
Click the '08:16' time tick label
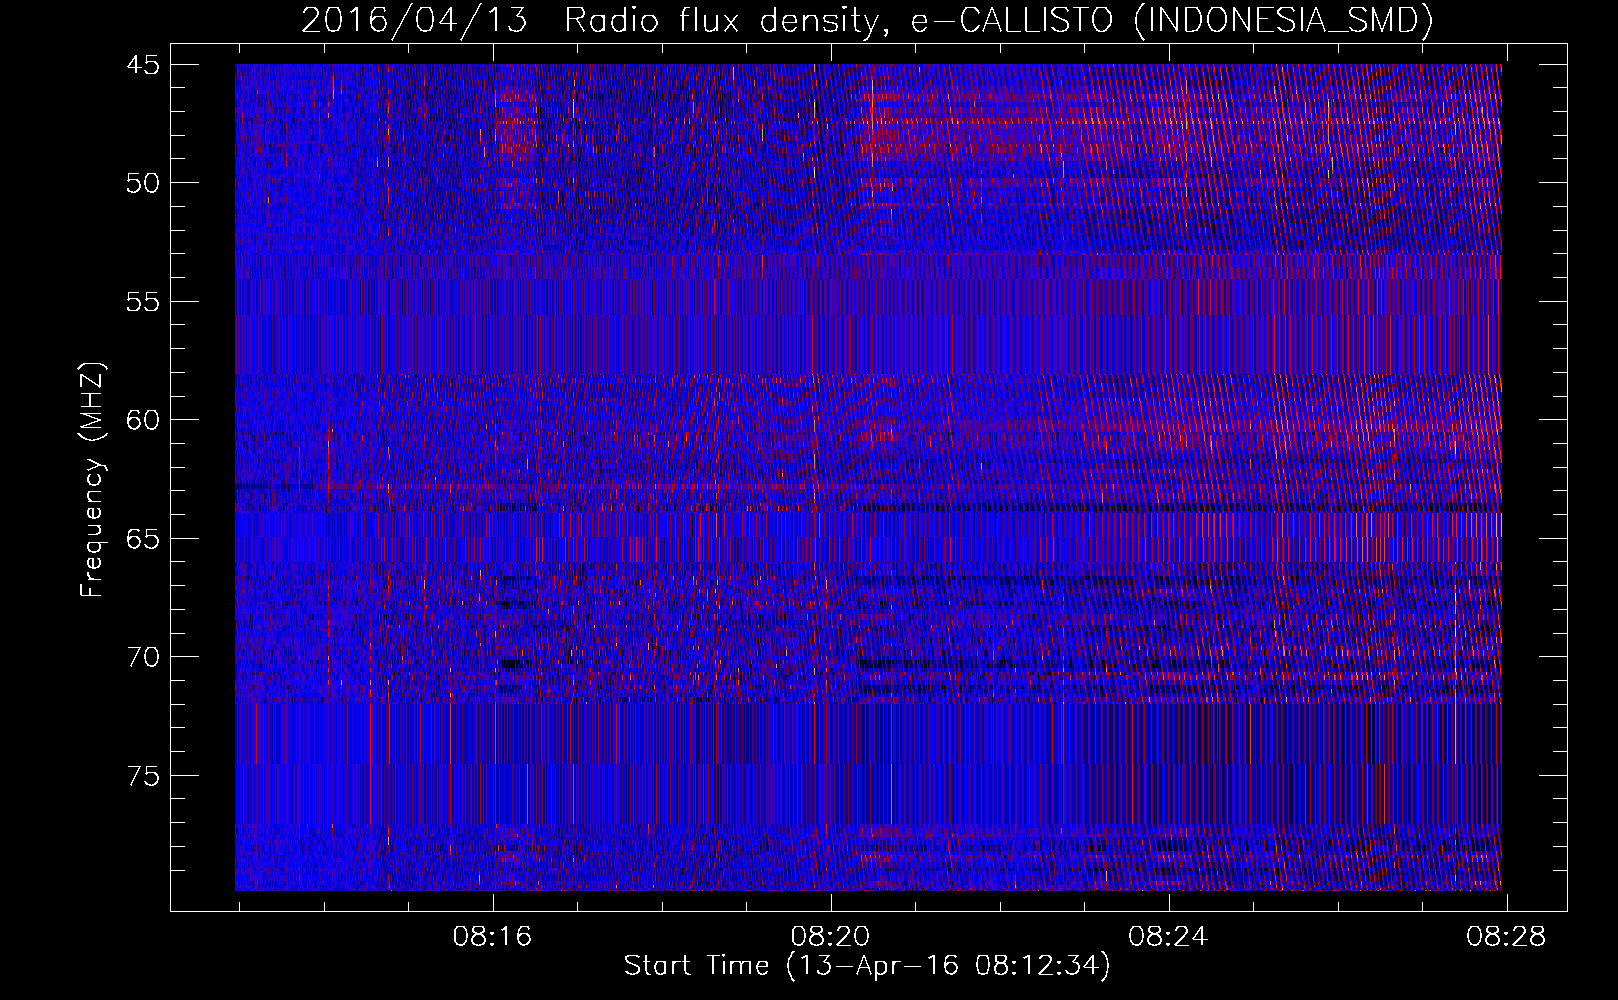[492, 937]
